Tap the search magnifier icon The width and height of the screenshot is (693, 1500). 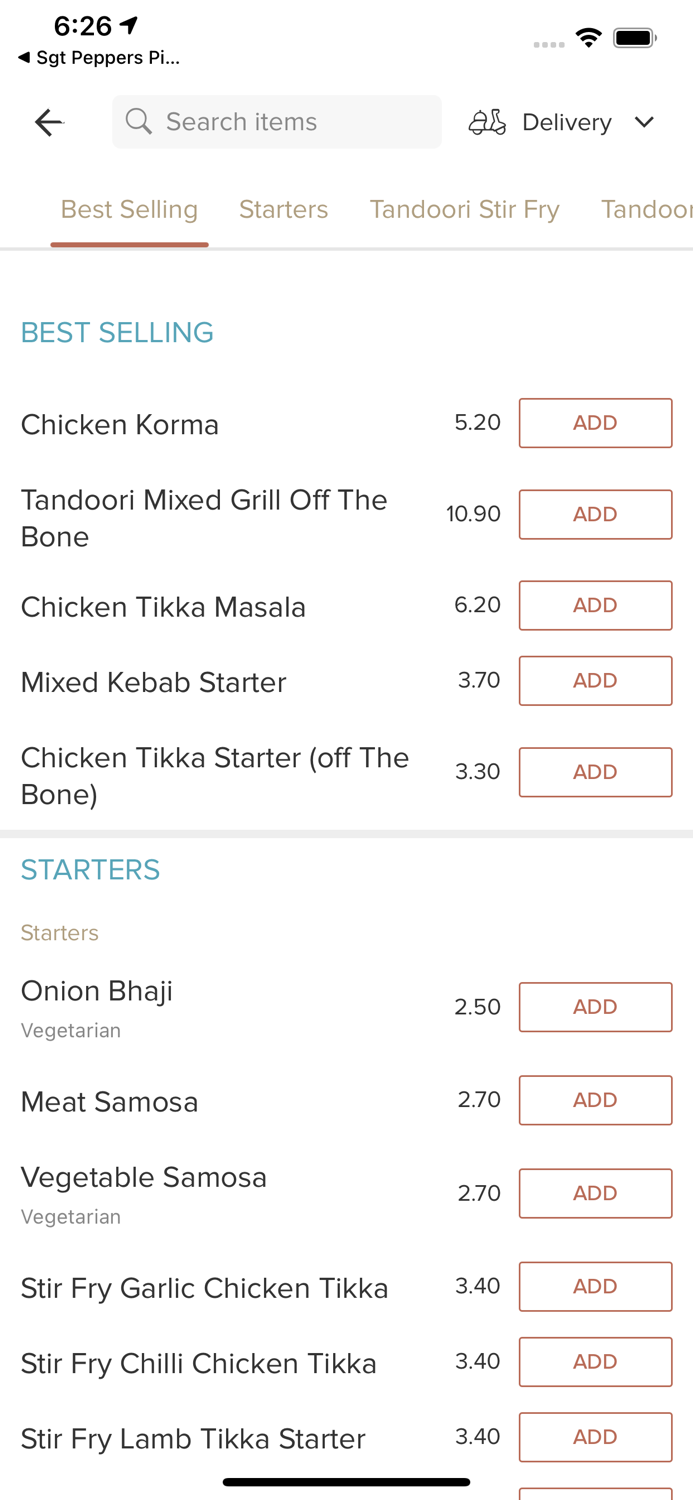(x=138, y=121)
